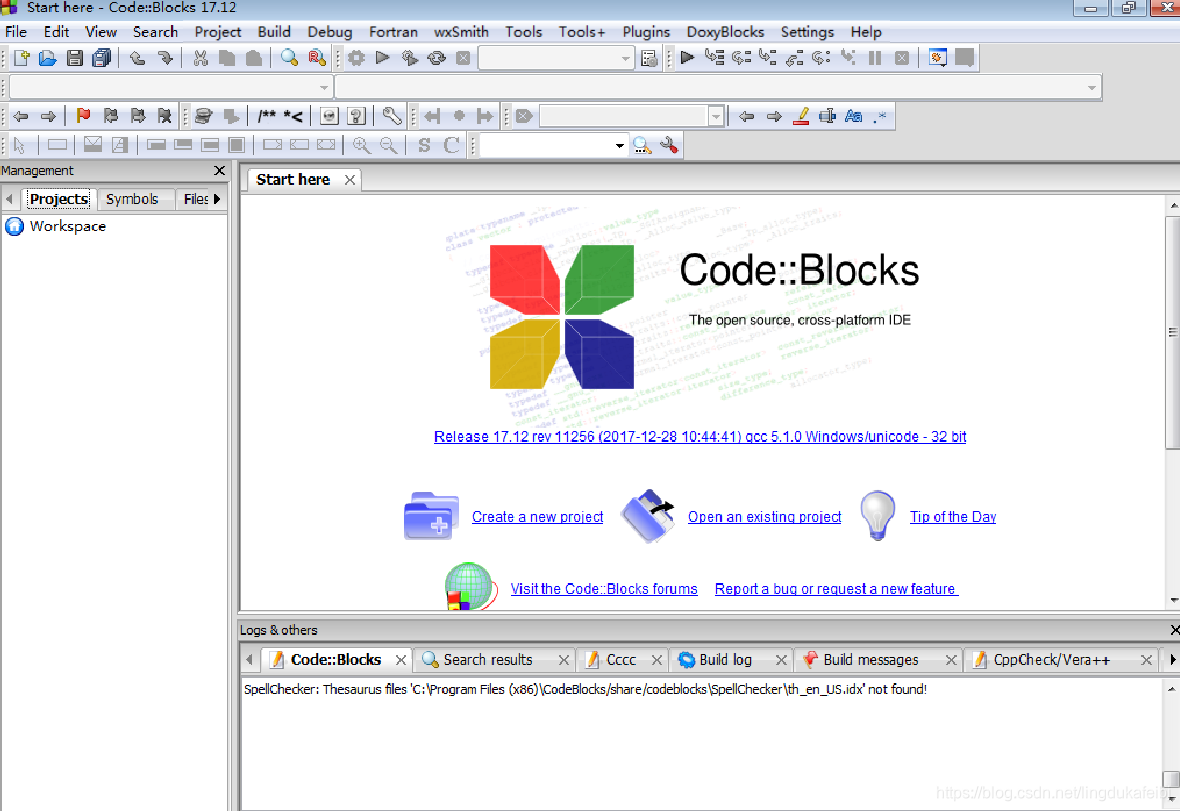Click the Replace icon with red R
This screenshot has width=1180, height=811.
pos(317,58)
